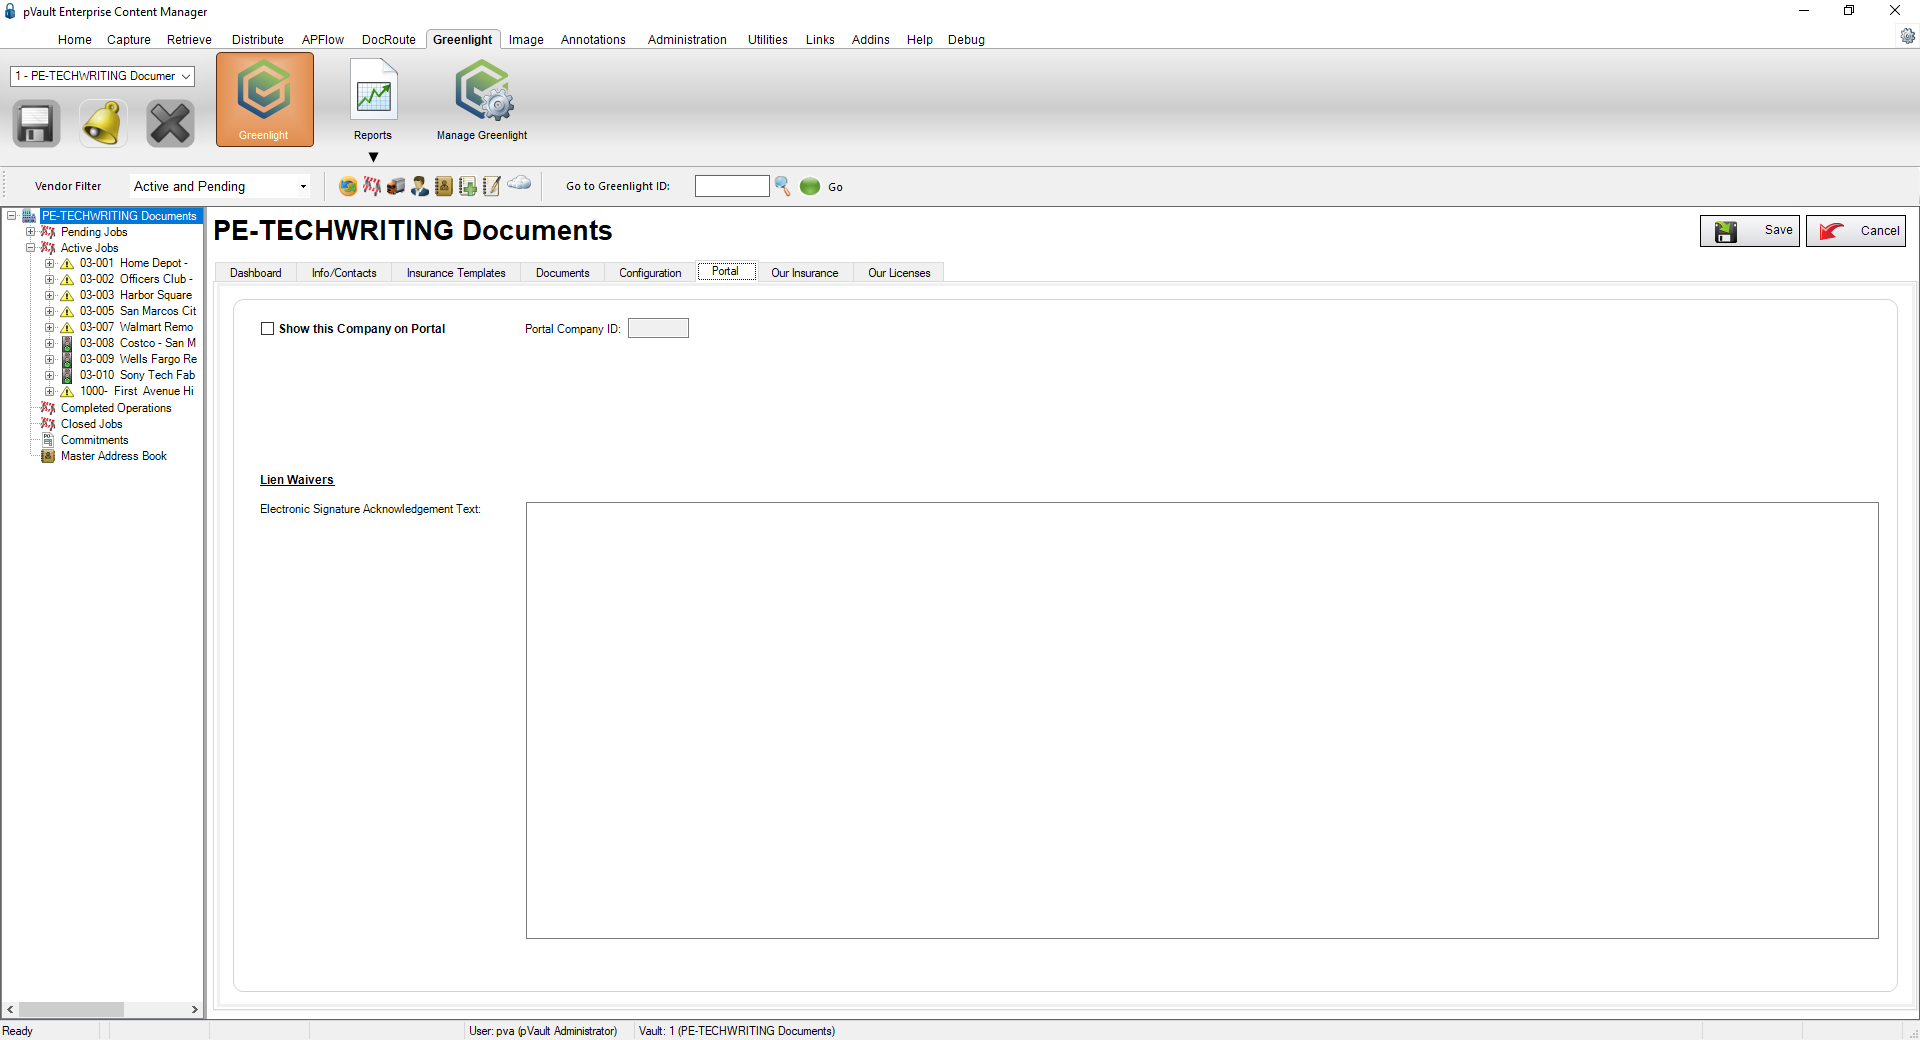
Task: Click the gray X delete icon in the ribbon
Action: pyautogui.click(x=170, y=124)
